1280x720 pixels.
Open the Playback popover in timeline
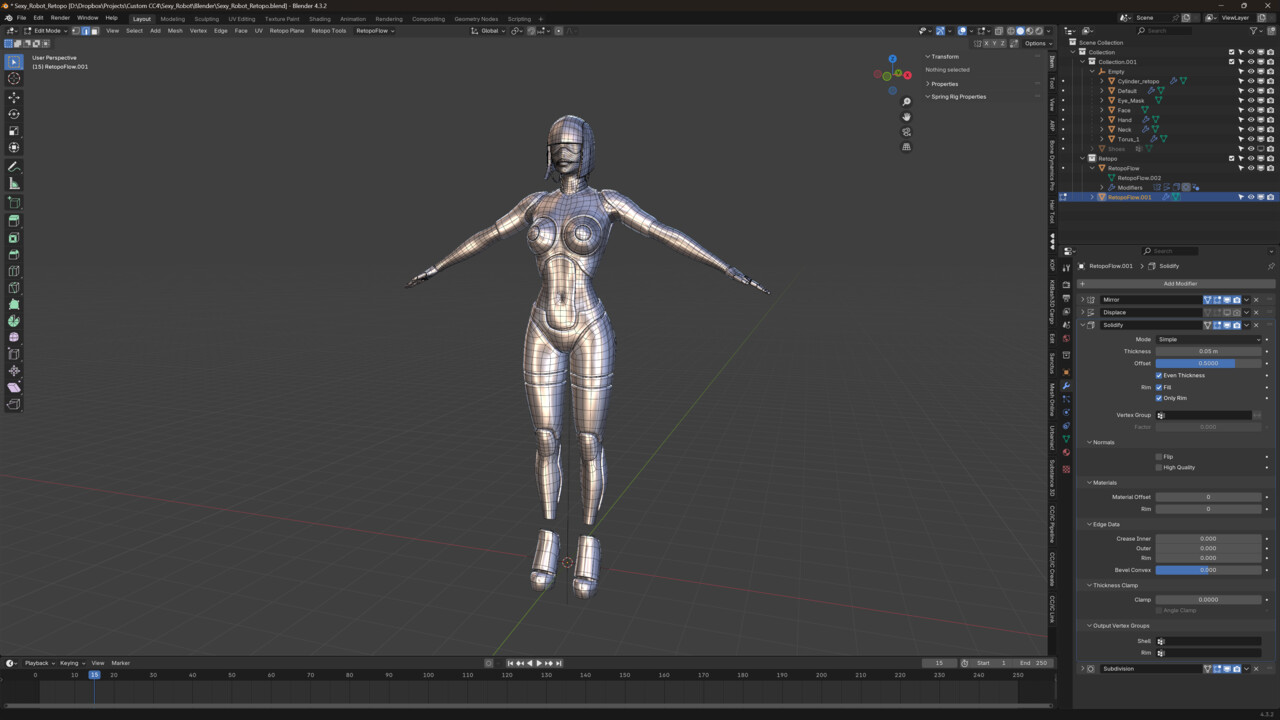click(38, 663)
